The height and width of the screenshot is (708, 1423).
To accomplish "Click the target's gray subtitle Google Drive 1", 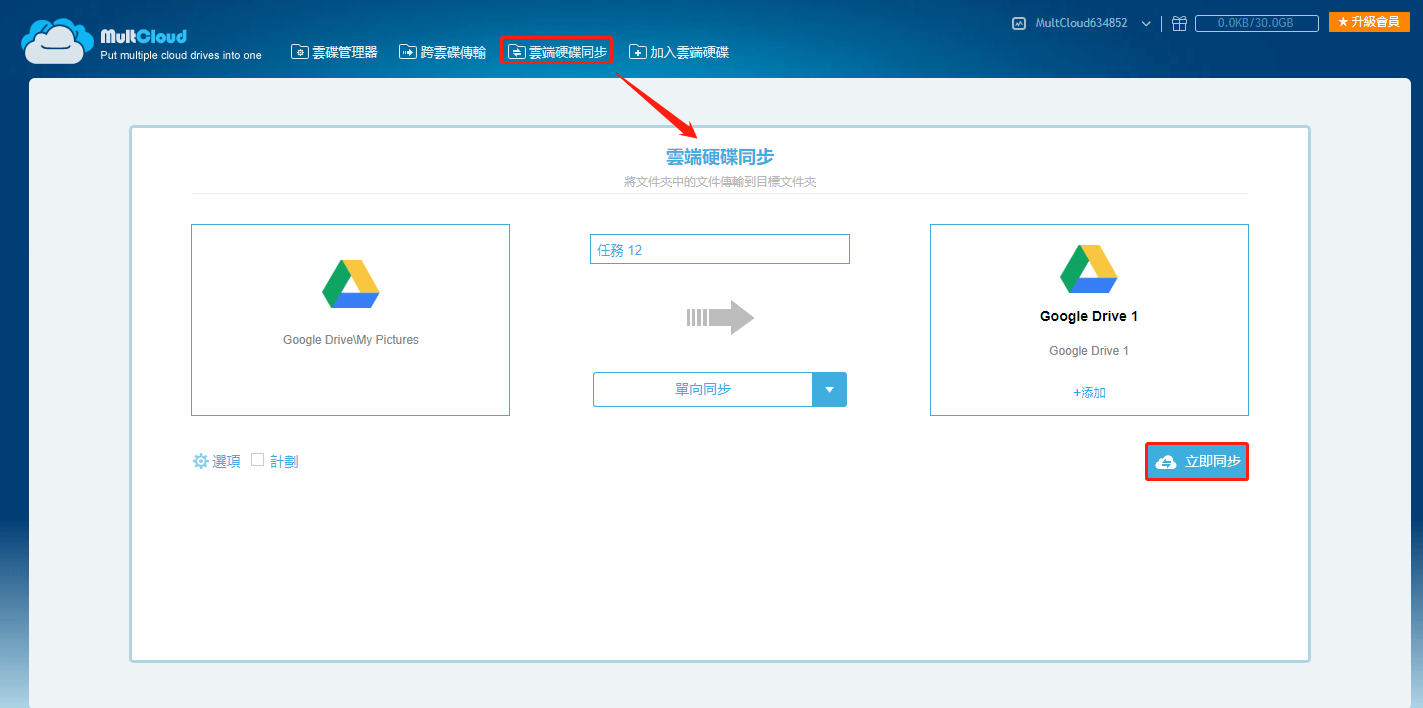I will coord(1089,351).
